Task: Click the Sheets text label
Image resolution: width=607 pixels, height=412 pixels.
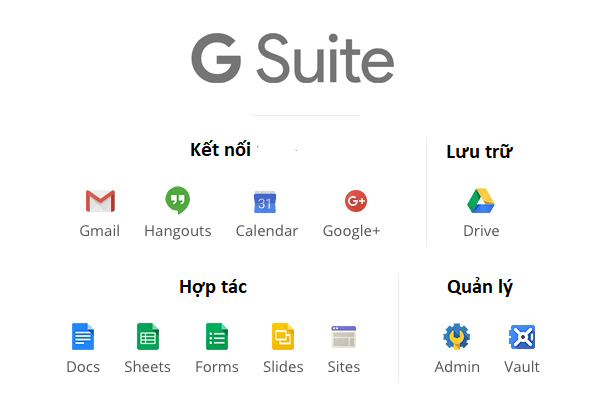Action: pyautogui.click(x=147, y=367)
